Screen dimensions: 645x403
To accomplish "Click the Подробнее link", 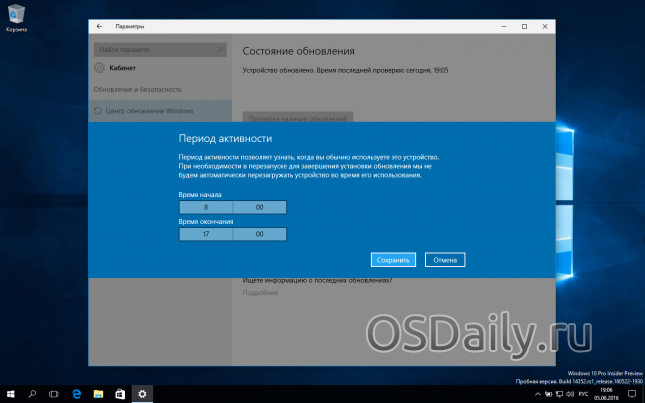I will pyautogui.click(x=260, y=294).
